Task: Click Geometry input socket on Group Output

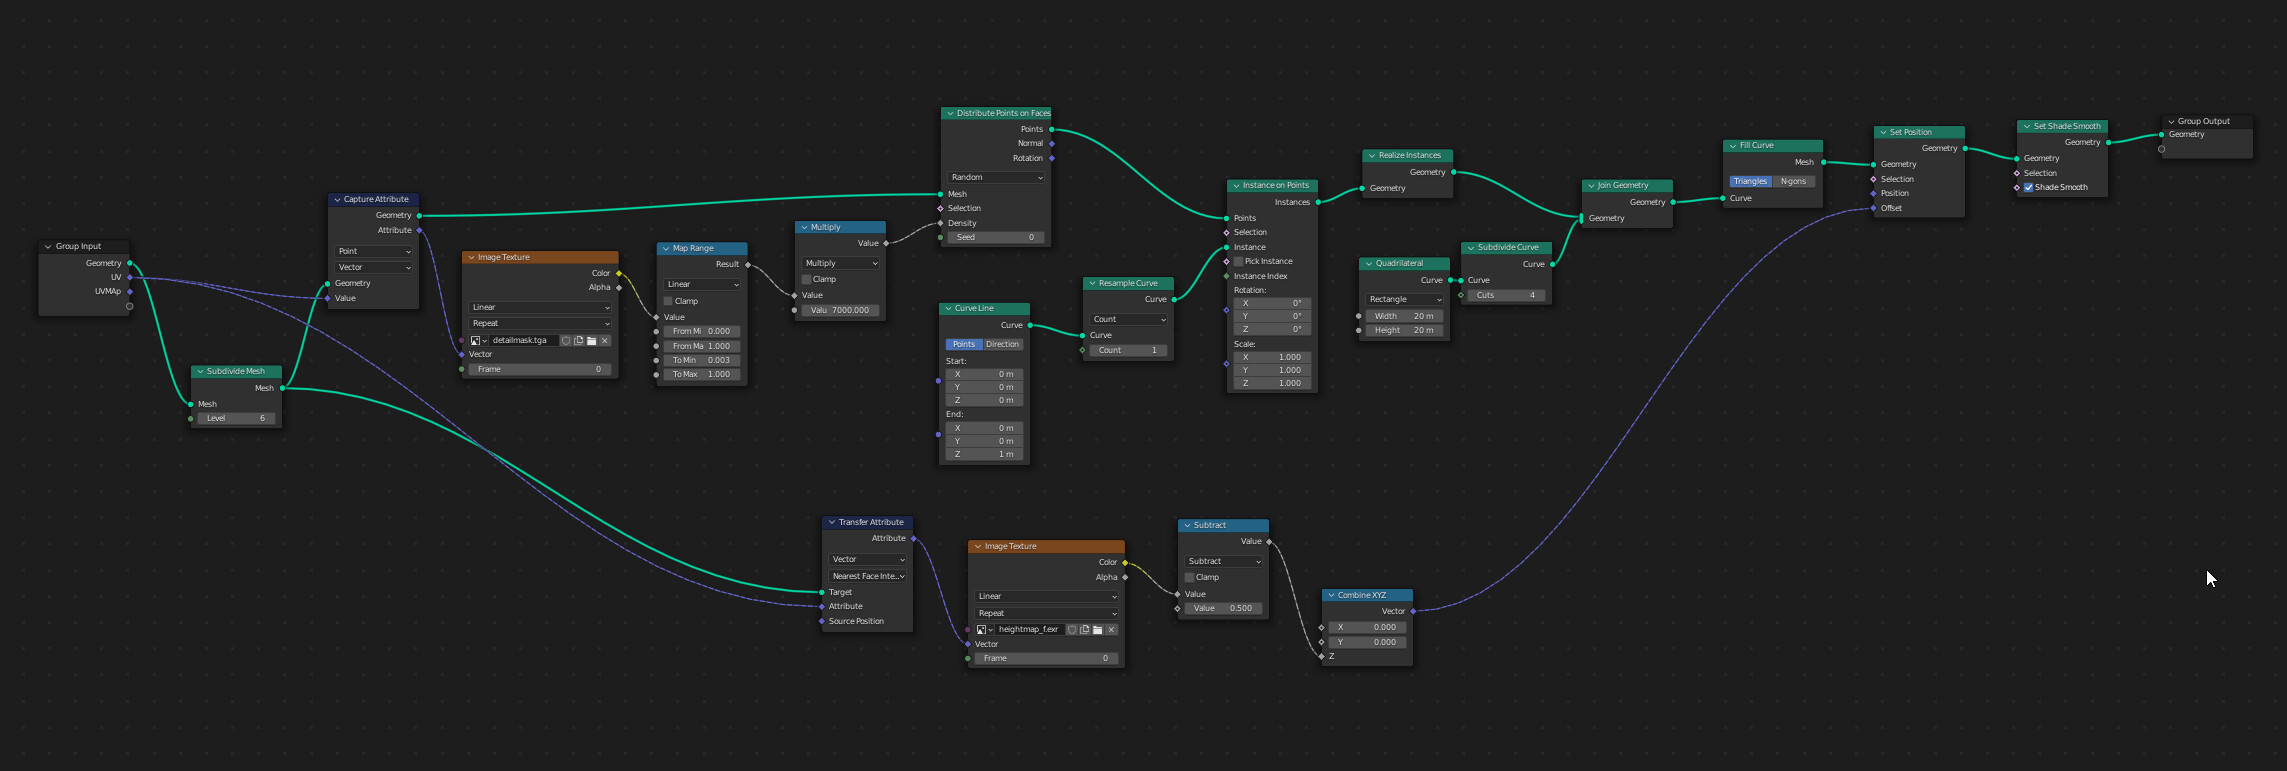Action: coord(2161,134)
